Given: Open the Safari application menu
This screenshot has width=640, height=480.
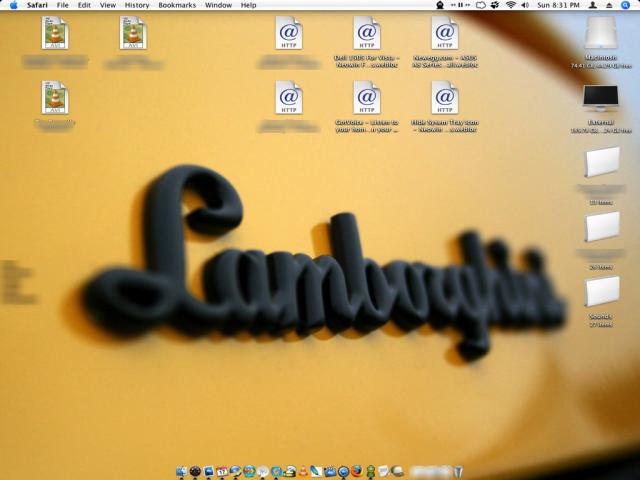Looking at the screenshot, I should [x=37, y=5].
